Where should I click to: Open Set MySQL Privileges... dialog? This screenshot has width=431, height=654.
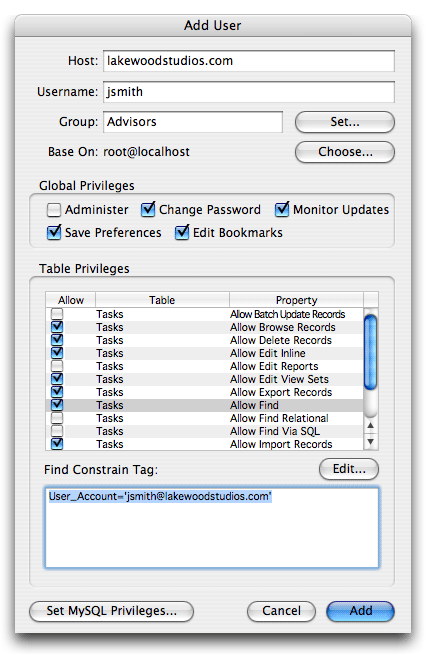111,611
